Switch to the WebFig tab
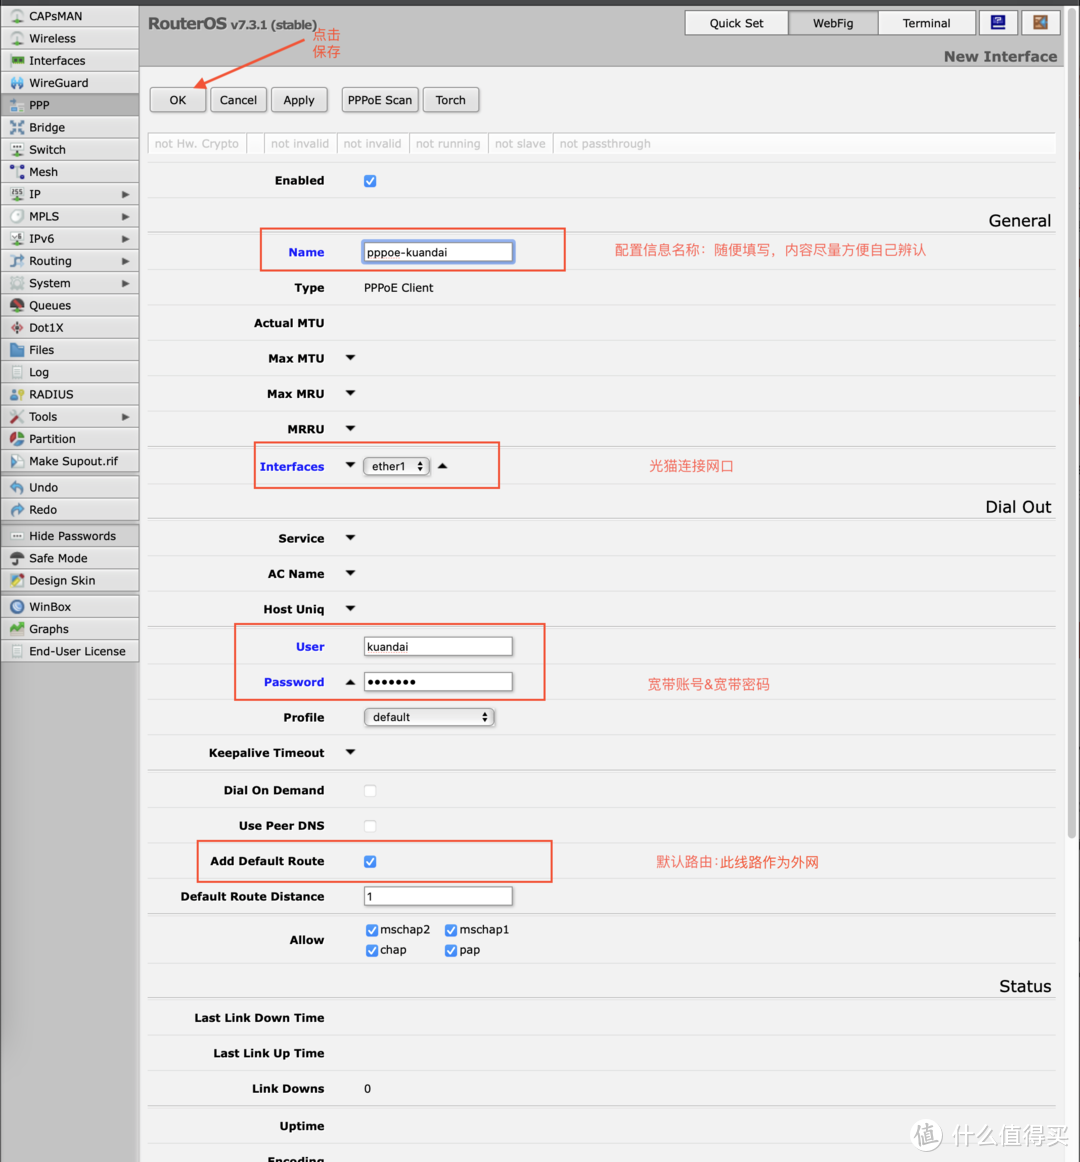 (833, 23)
